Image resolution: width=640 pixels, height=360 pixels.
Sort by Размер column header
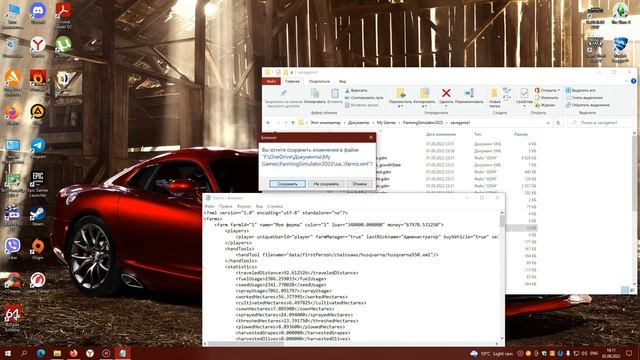click(x=521, y=134)
